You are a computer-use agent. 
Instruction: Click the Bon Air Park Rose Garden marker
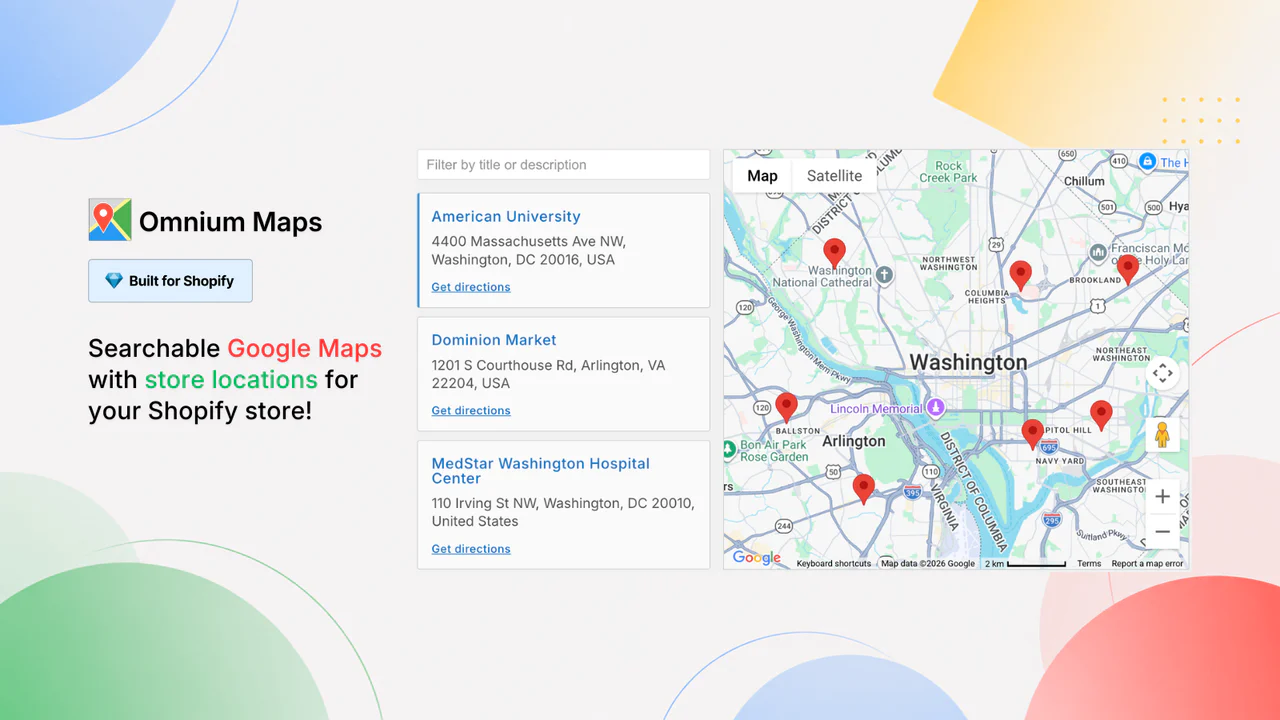pyautogui.click(x=729, y=449)
